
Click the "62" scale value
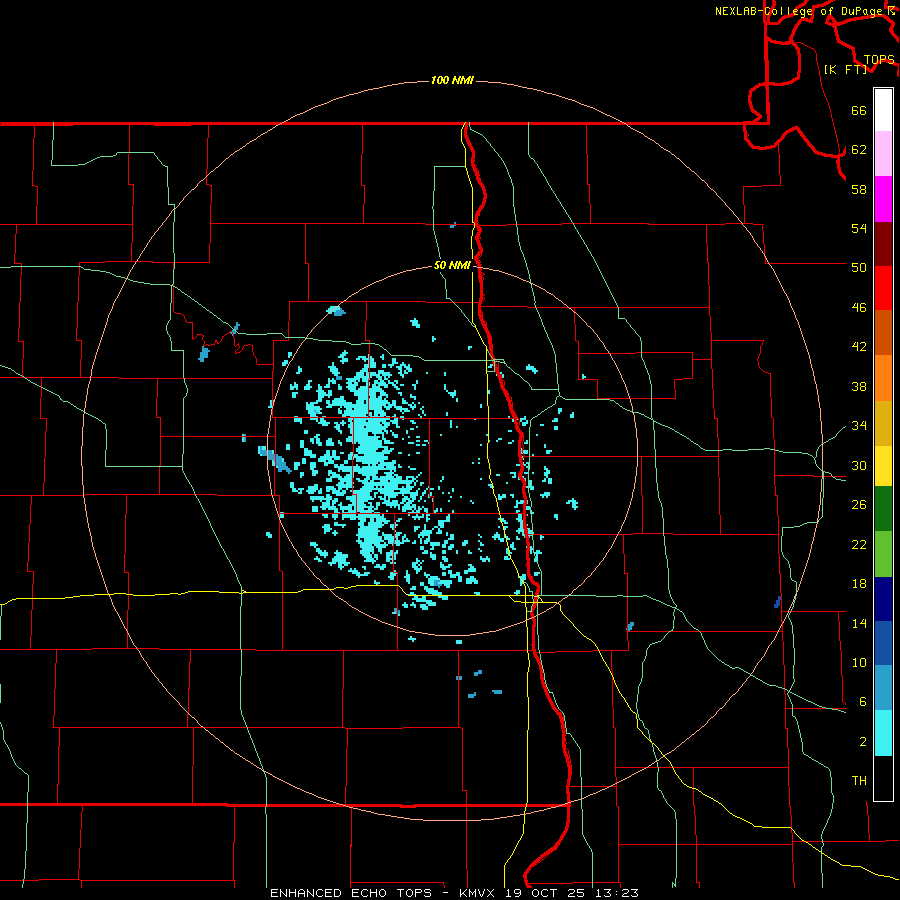point(859,150)
